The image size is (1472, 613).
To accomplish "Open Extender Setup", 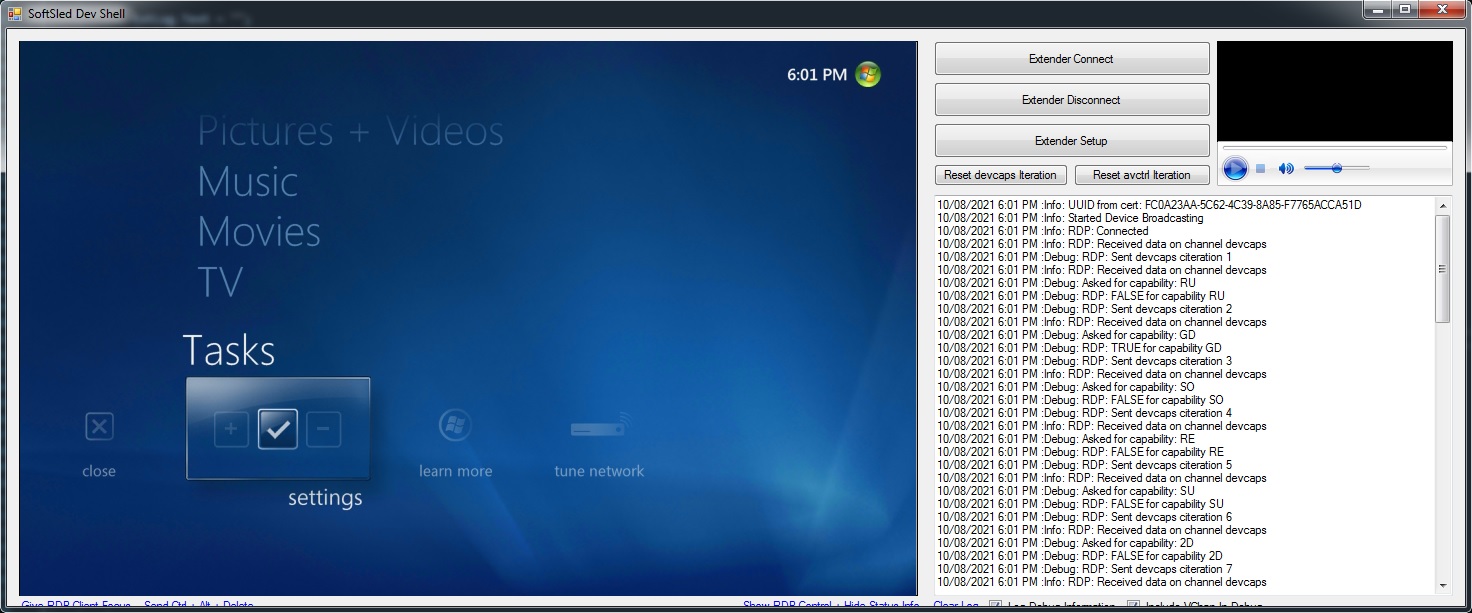I will tap(1072, 141).
